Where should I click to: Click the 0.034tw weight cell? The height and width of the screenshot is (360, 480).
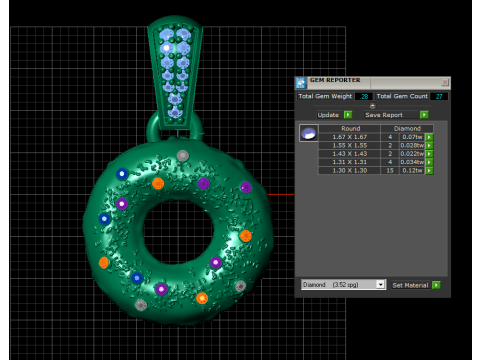pyautogui.click(x=412, y=162)
